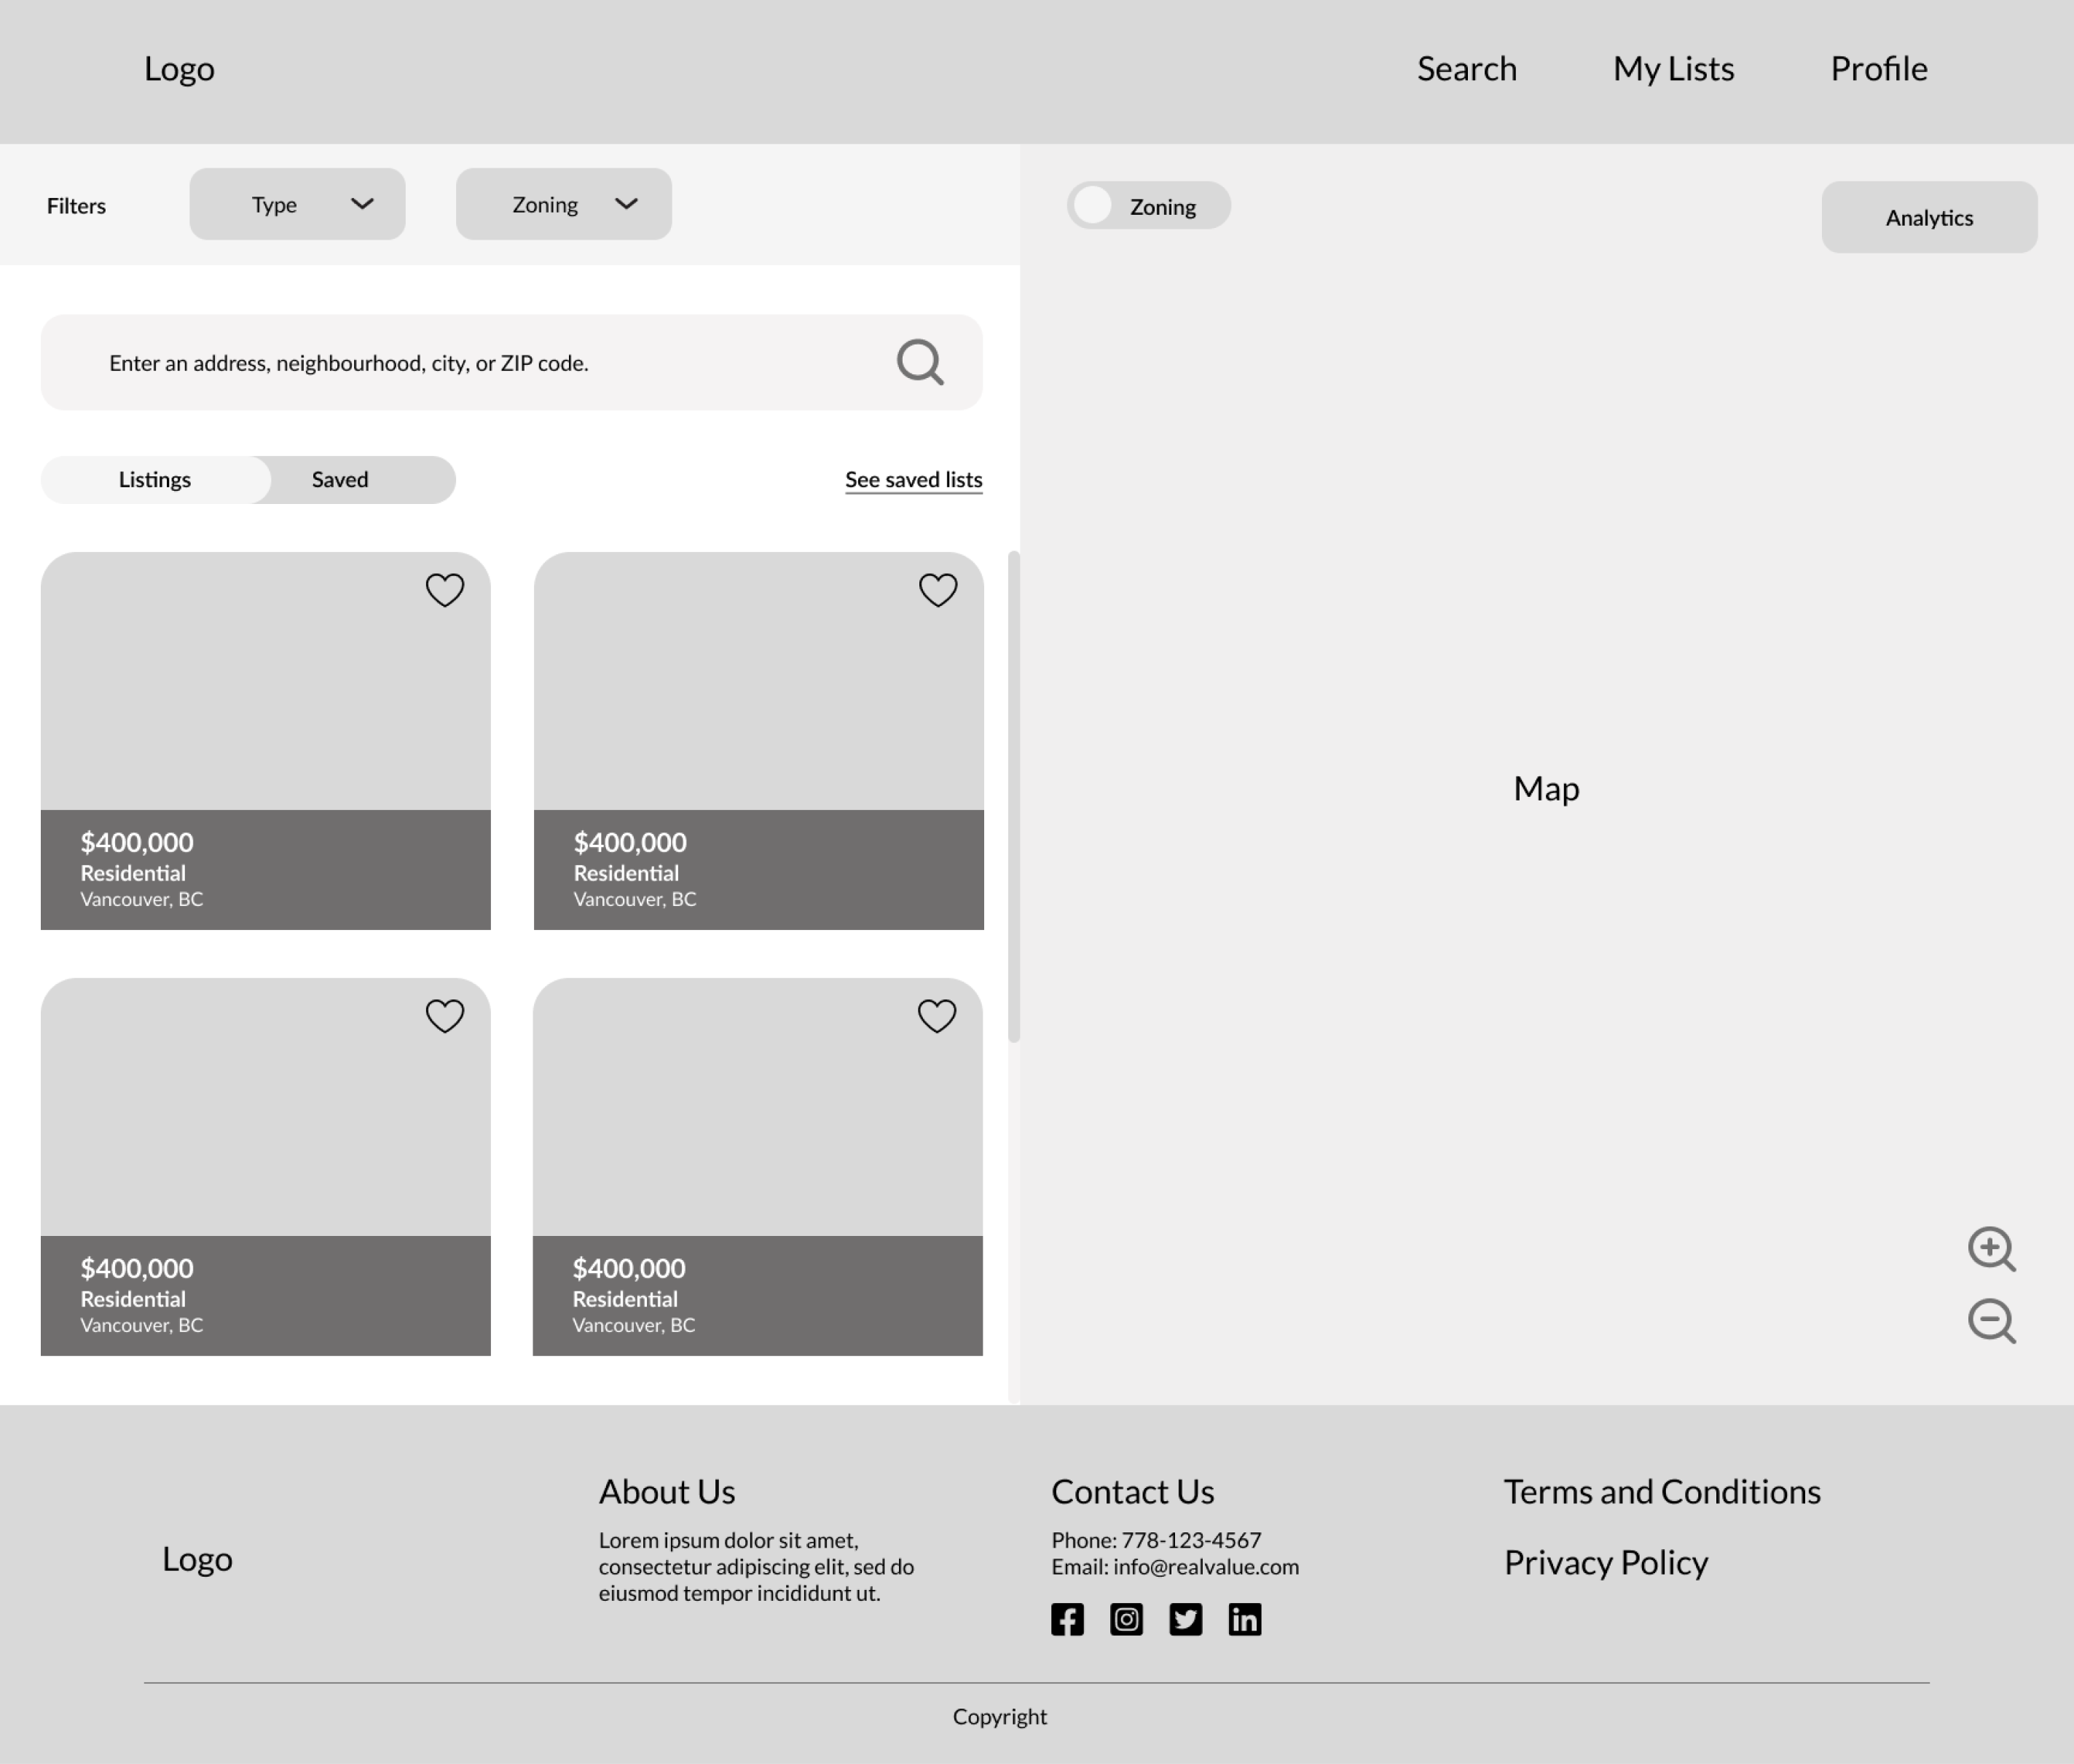Expand the Zoning filter dropdown
The image size is (2074, 1764).
click(563, 204)
